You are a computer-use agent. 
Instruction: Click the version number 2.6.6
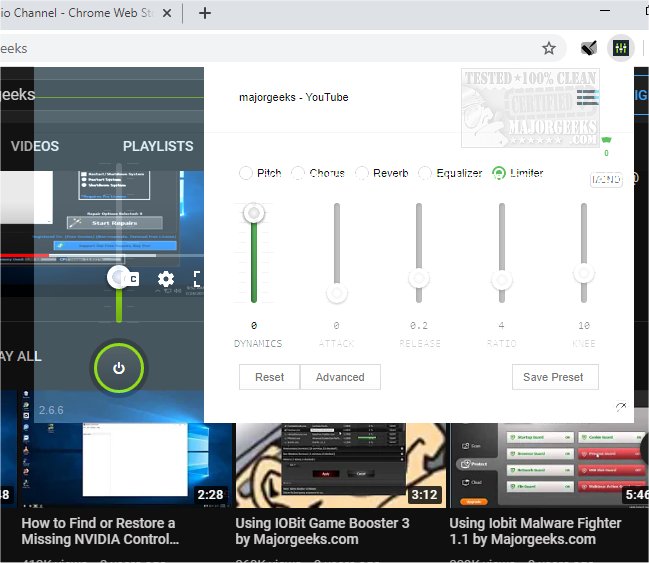pos(51,410)
